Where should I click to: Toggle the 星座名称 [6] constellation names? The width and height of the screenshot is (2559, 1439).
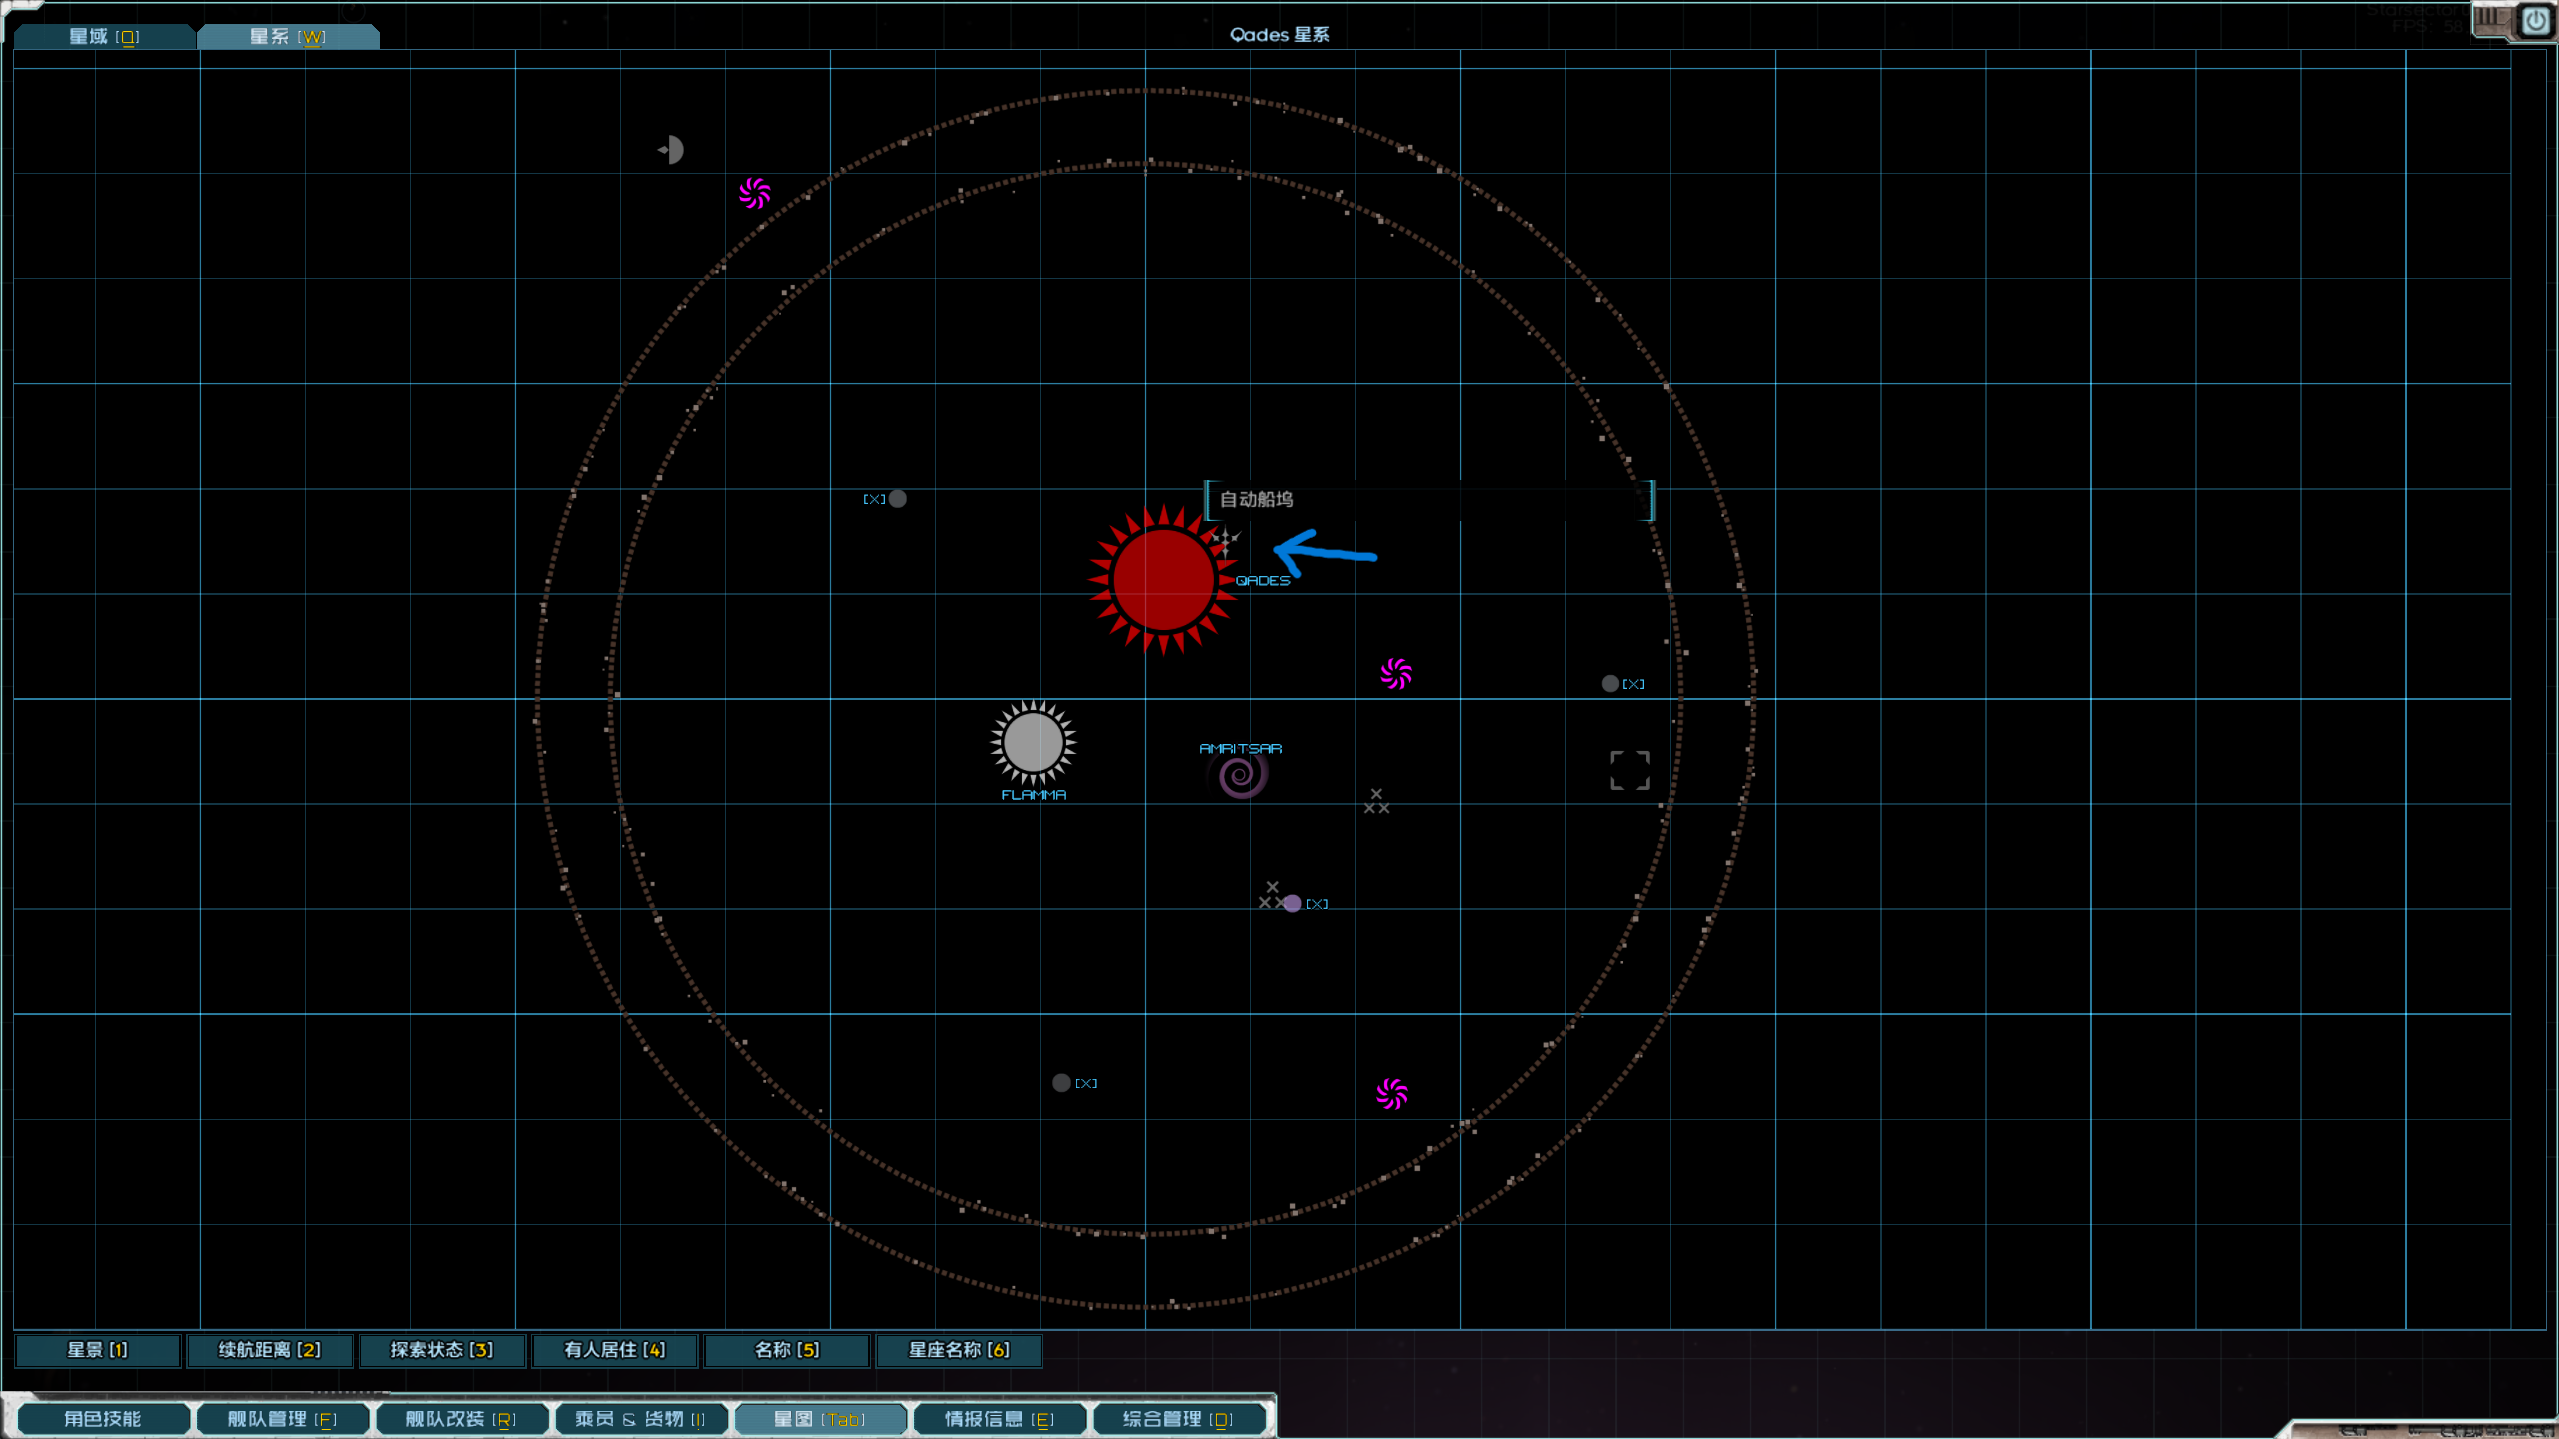coord(958,1350)
